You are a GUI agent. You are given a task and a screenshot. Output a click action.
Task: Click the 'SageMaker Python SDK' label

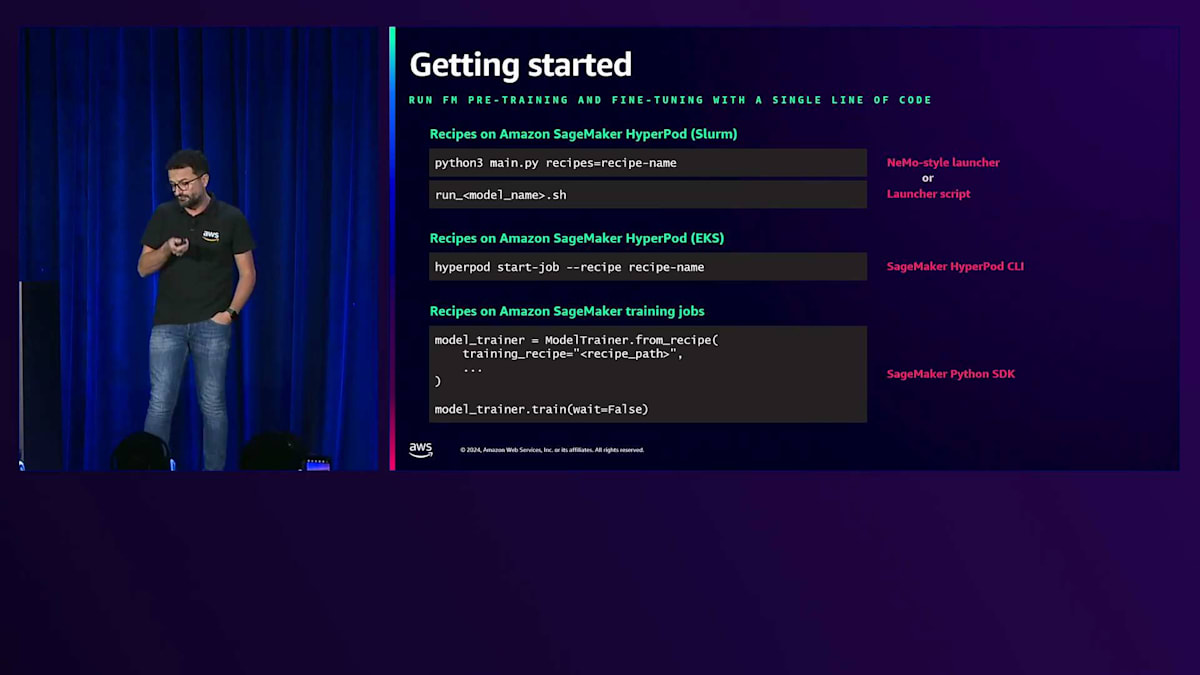[951, 374]
